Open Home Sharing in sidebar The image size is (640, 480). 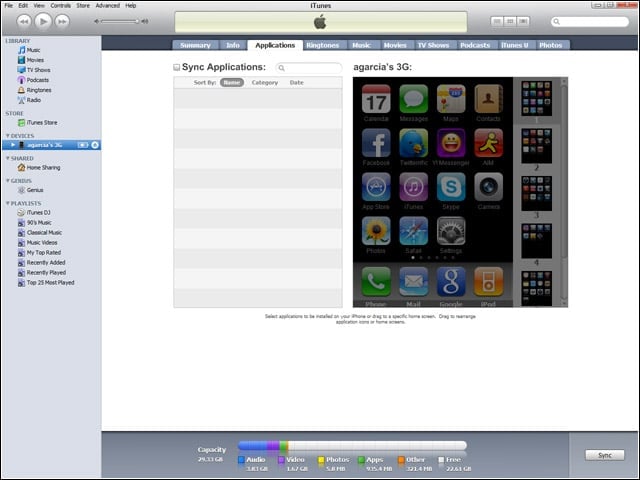pos(39,167)
